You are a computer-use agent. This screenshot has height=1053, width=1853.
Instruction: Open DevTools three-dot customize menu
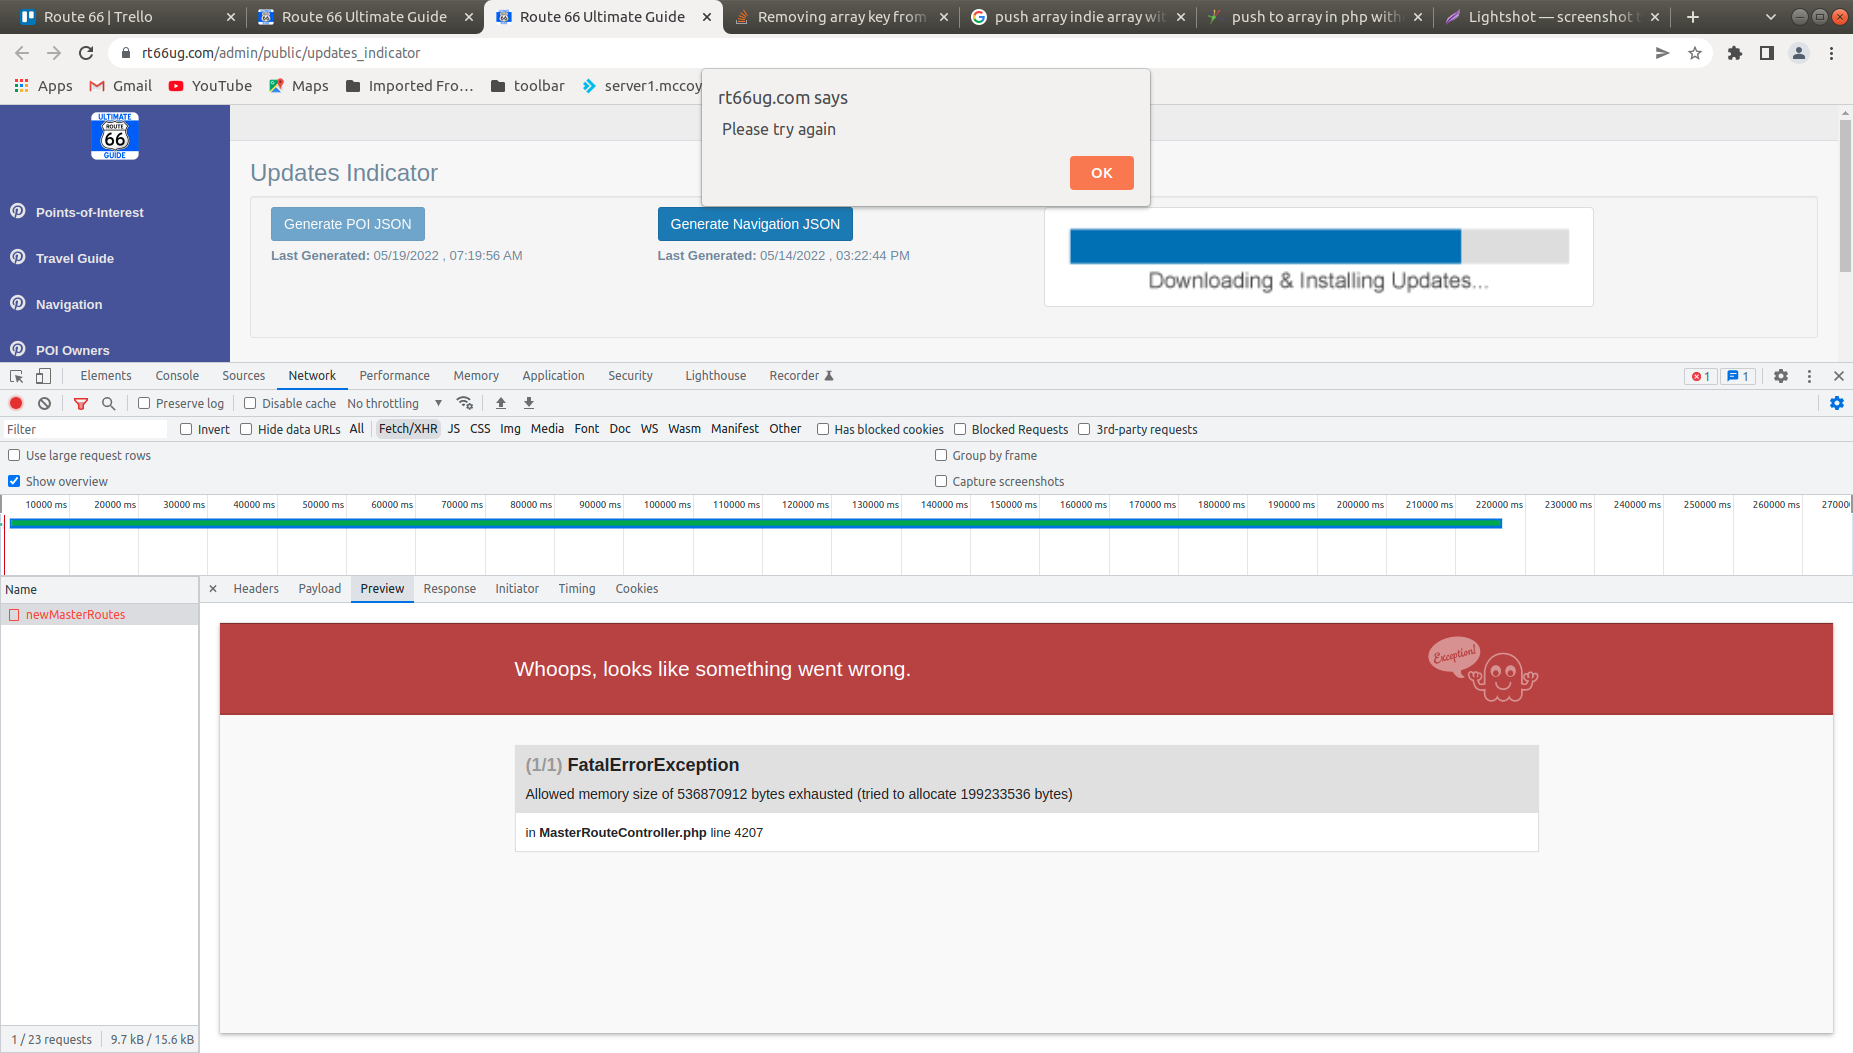1809,376
